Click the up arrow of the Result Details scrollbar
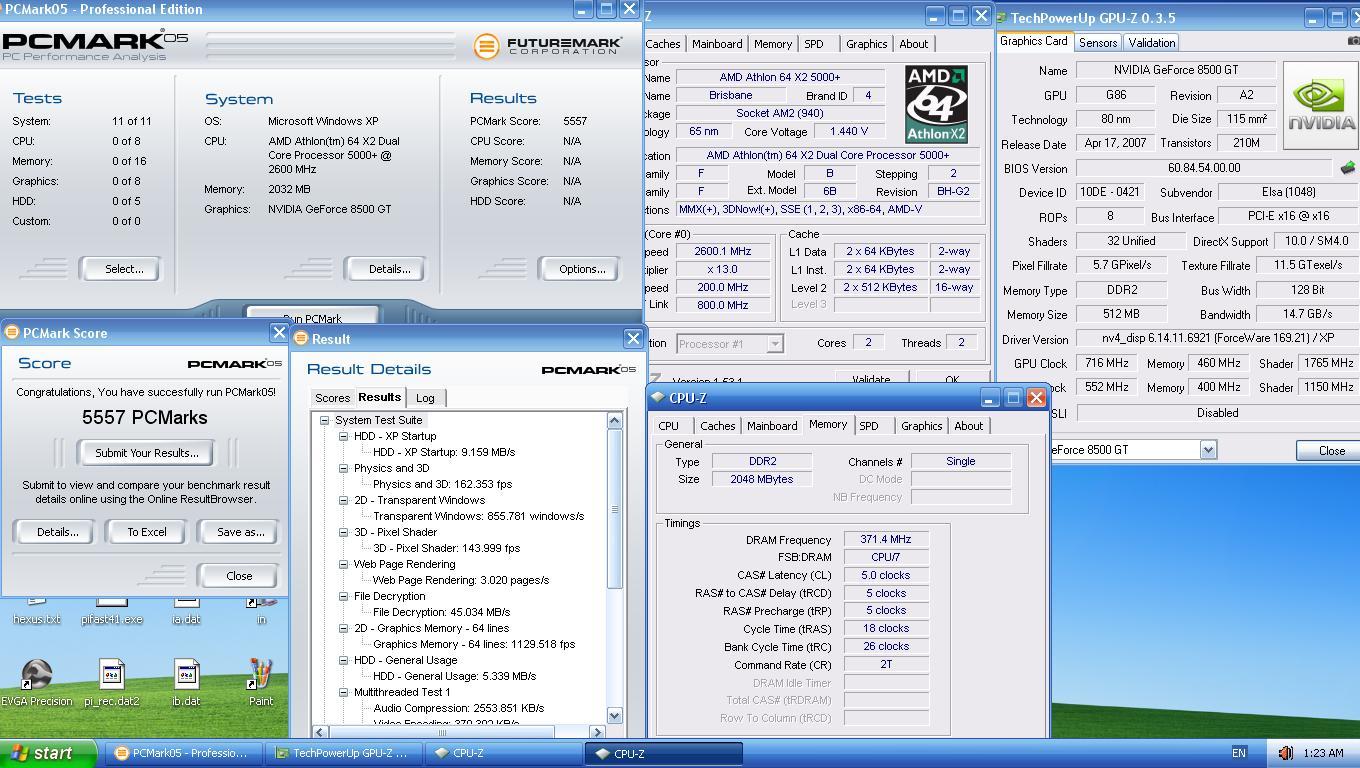 (614, 421)
